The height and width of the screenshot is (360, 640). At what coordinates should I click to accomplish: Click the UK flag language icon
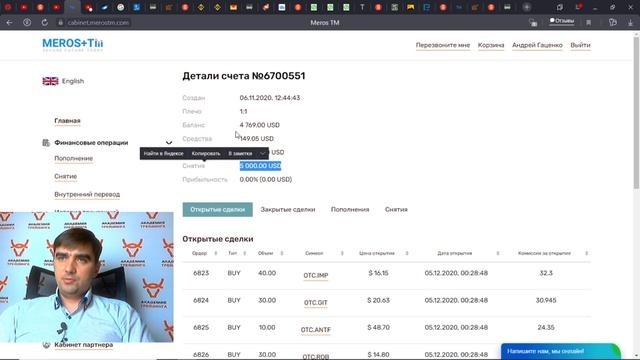coord(50,81)
